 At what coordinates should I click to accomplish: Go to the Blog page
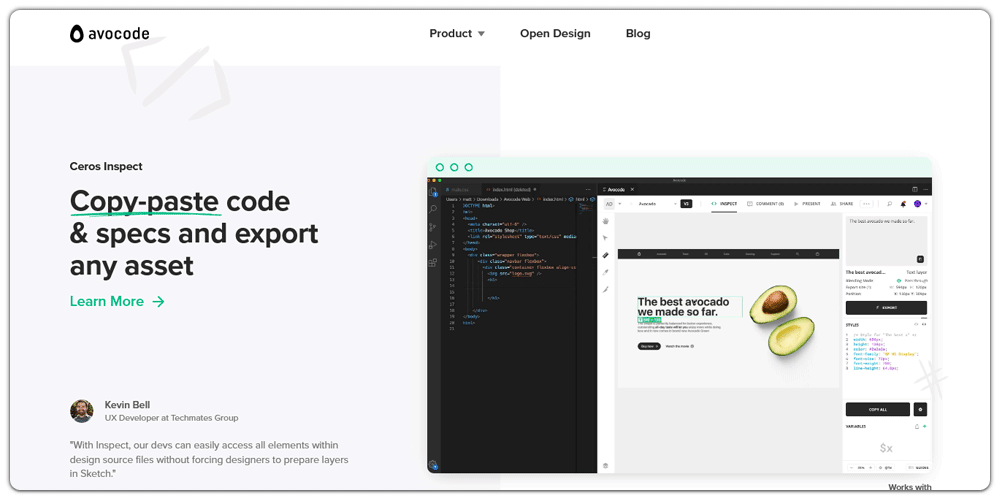(x=638, y=33)
